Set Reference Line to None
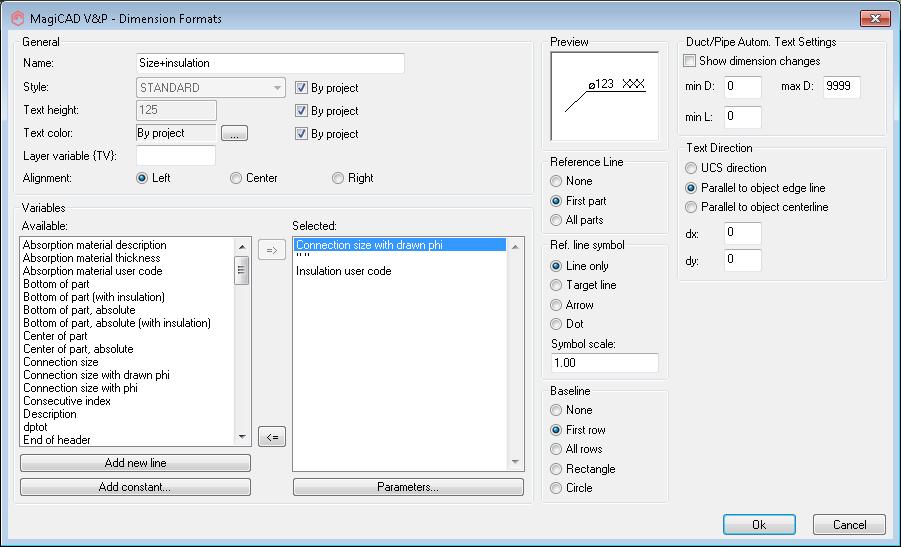 [x=556, y=181]
